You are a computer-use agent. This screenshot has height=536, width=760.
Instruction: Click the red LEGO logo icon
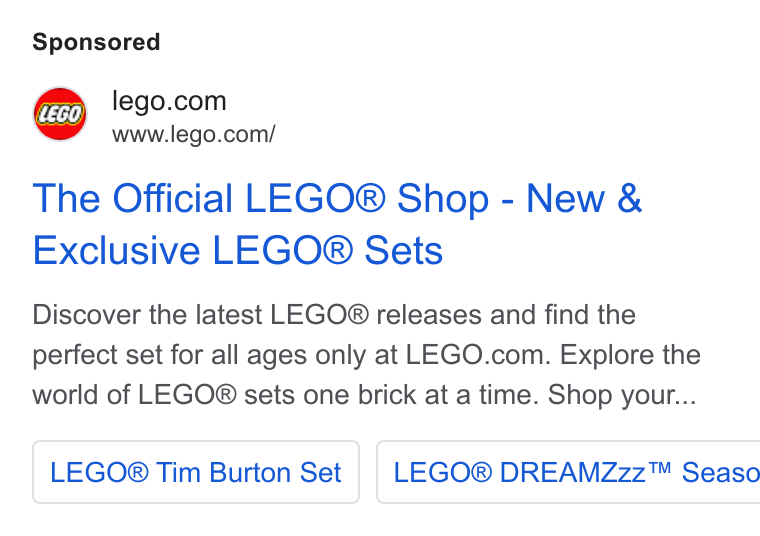(x=60, y=114)
